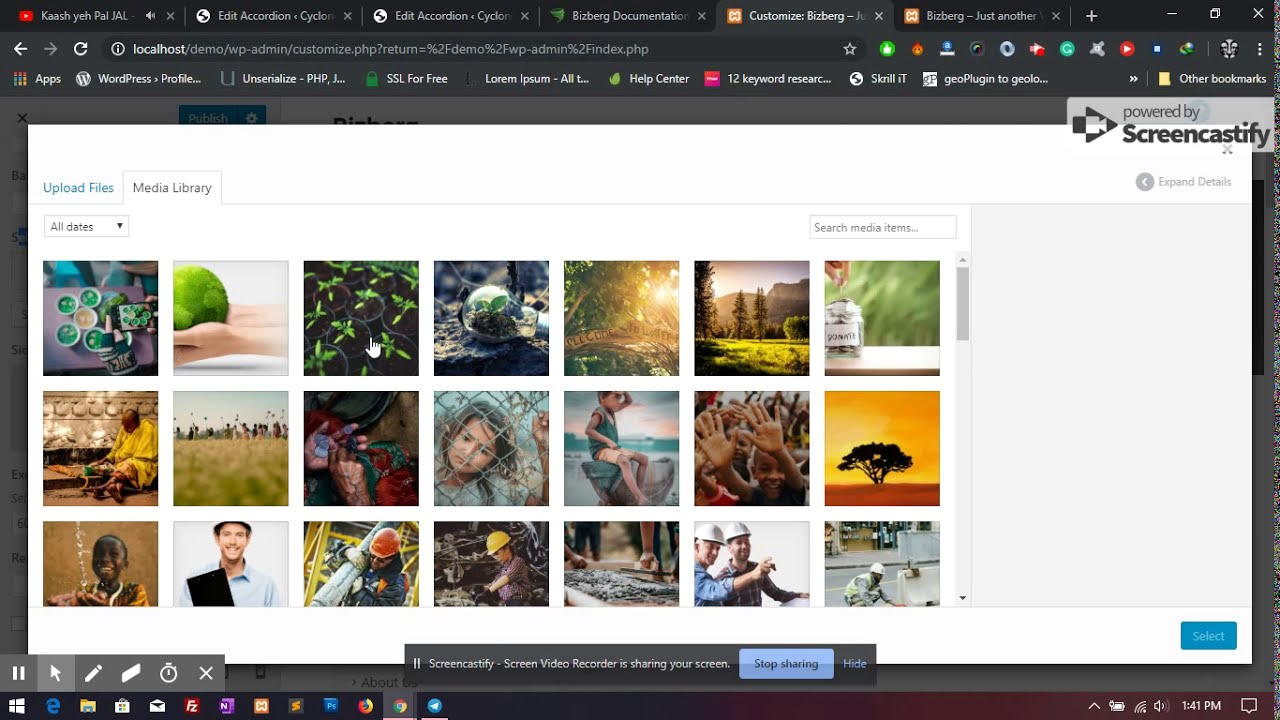
Task: Select the Screencastify mouse cursor tool
Action: click(56, 673)
